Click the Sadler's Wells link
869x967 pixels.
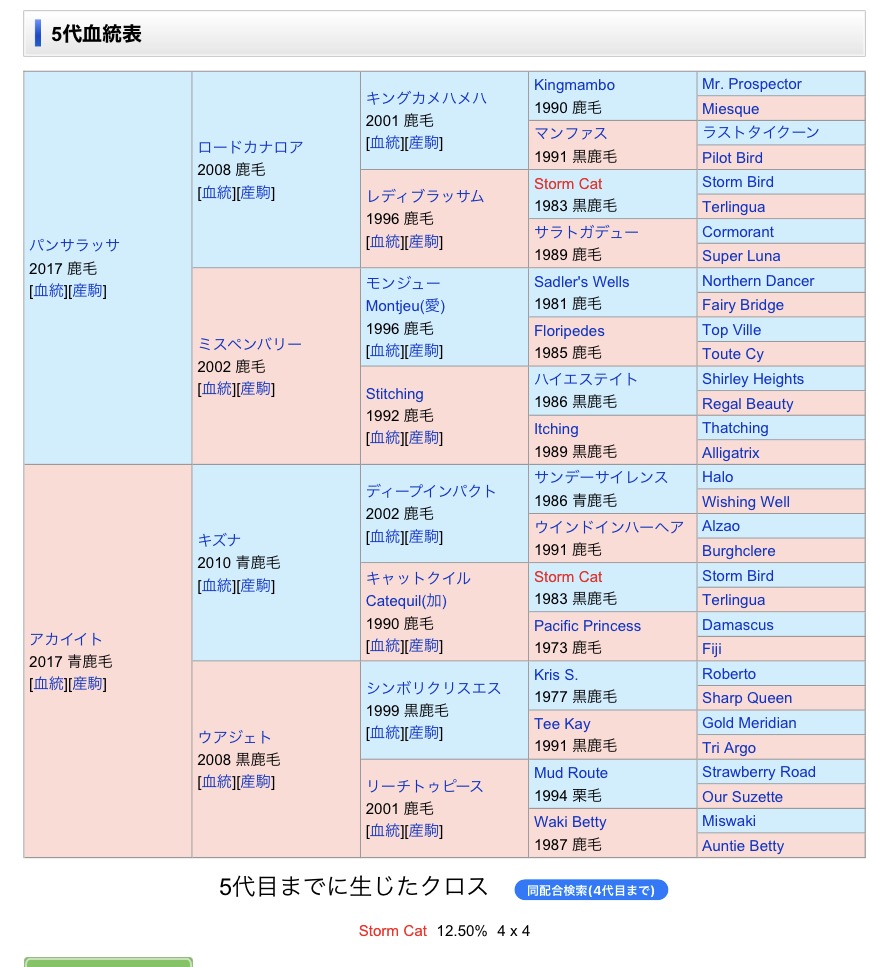[x=581, y=282]
